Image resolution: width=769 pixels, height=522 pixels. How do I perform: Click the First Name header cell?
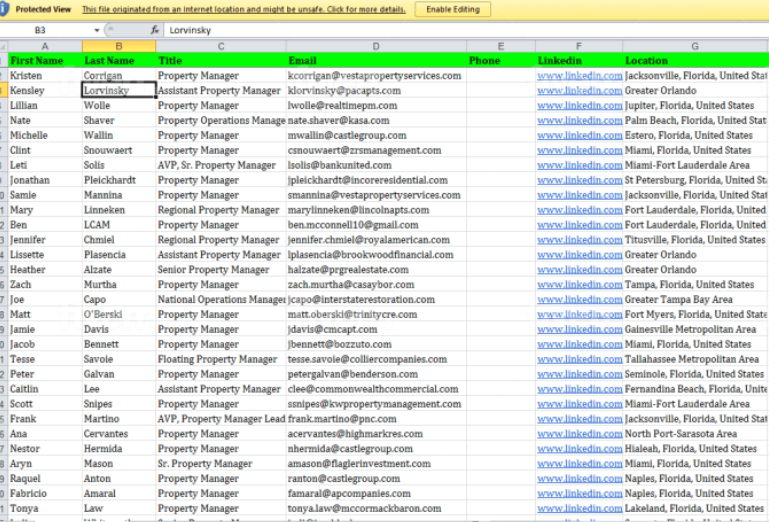tap(45, 61)
